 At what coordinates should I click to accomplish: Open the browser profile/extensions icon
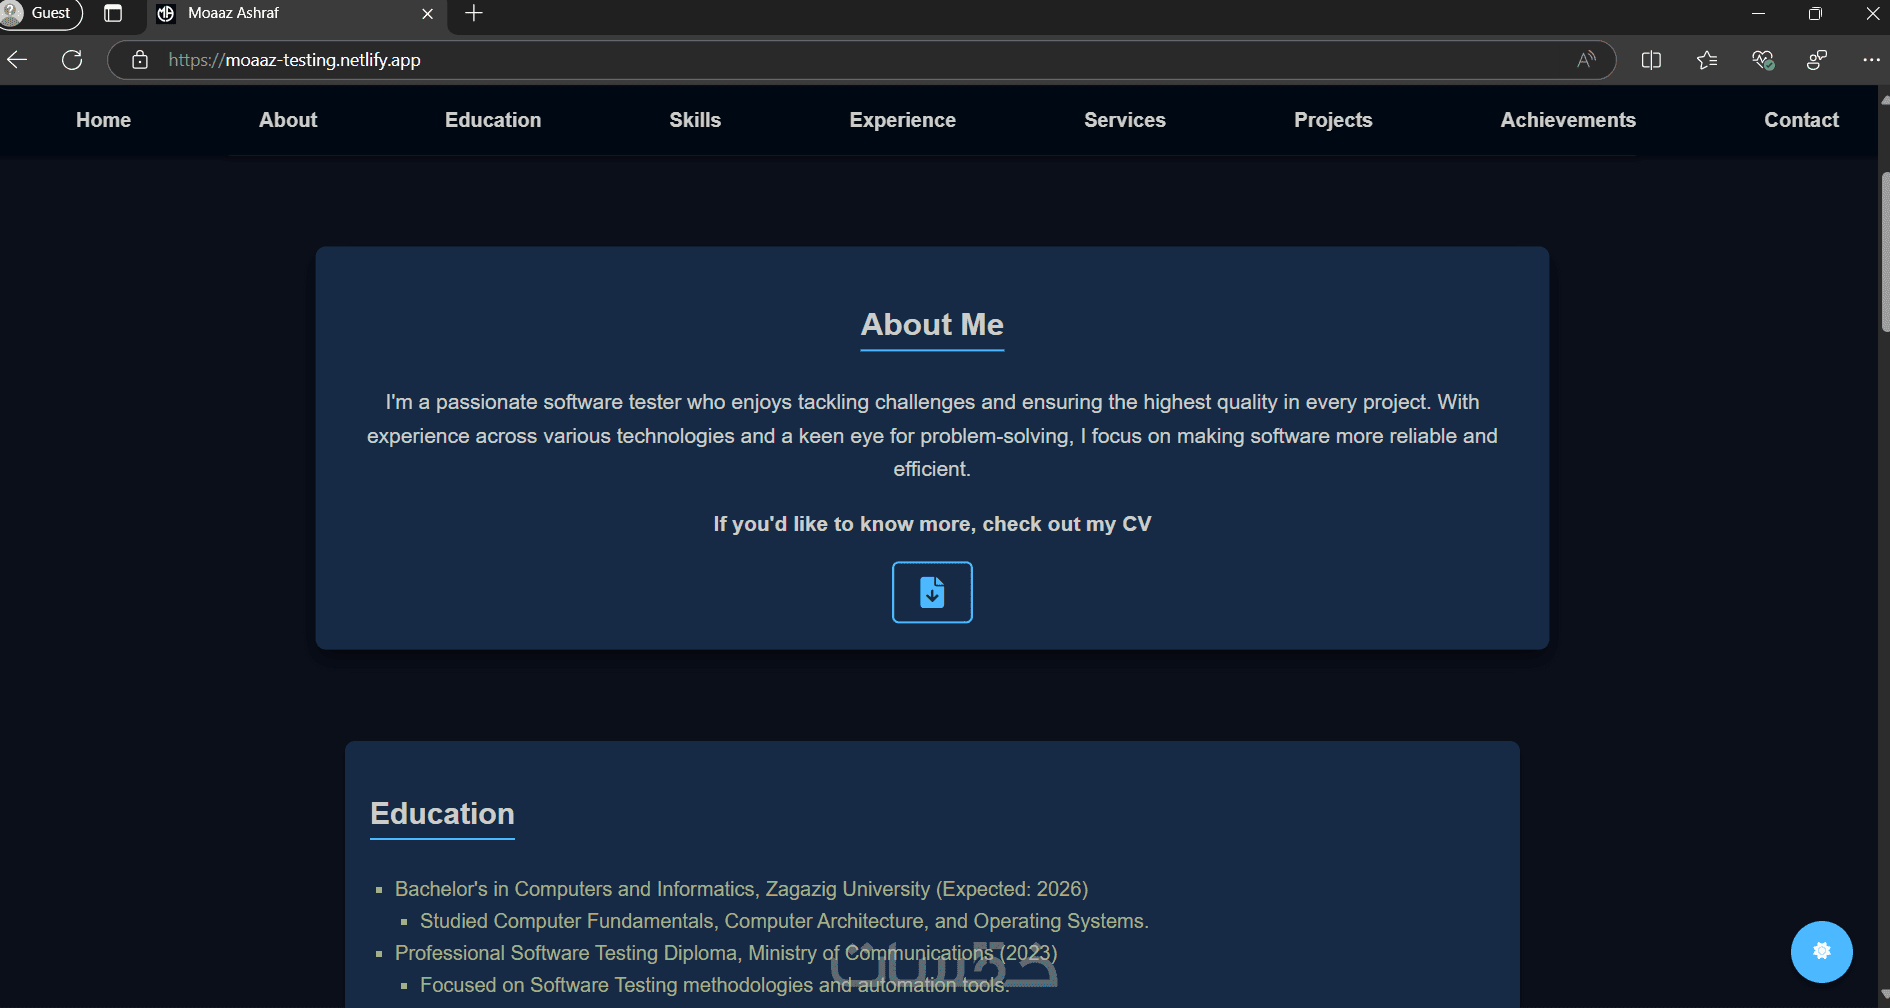(1817, 60)
